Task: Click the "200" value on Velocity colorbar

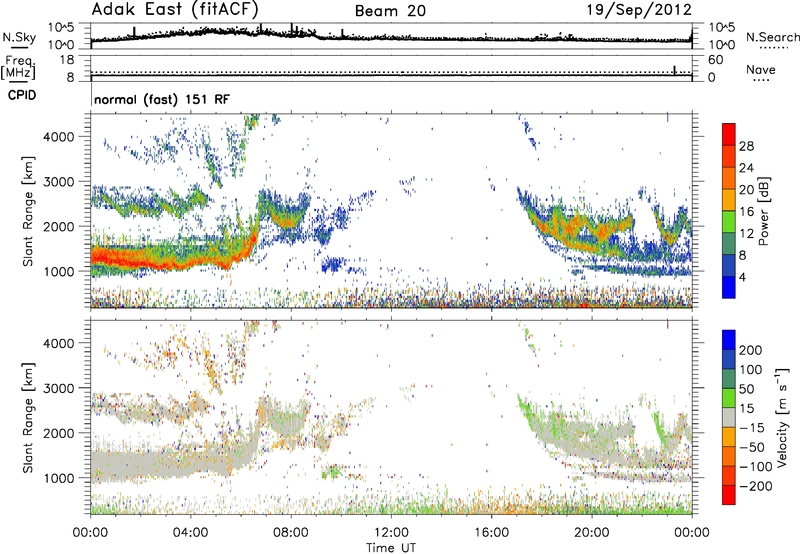Action: [x=751, y=350]
